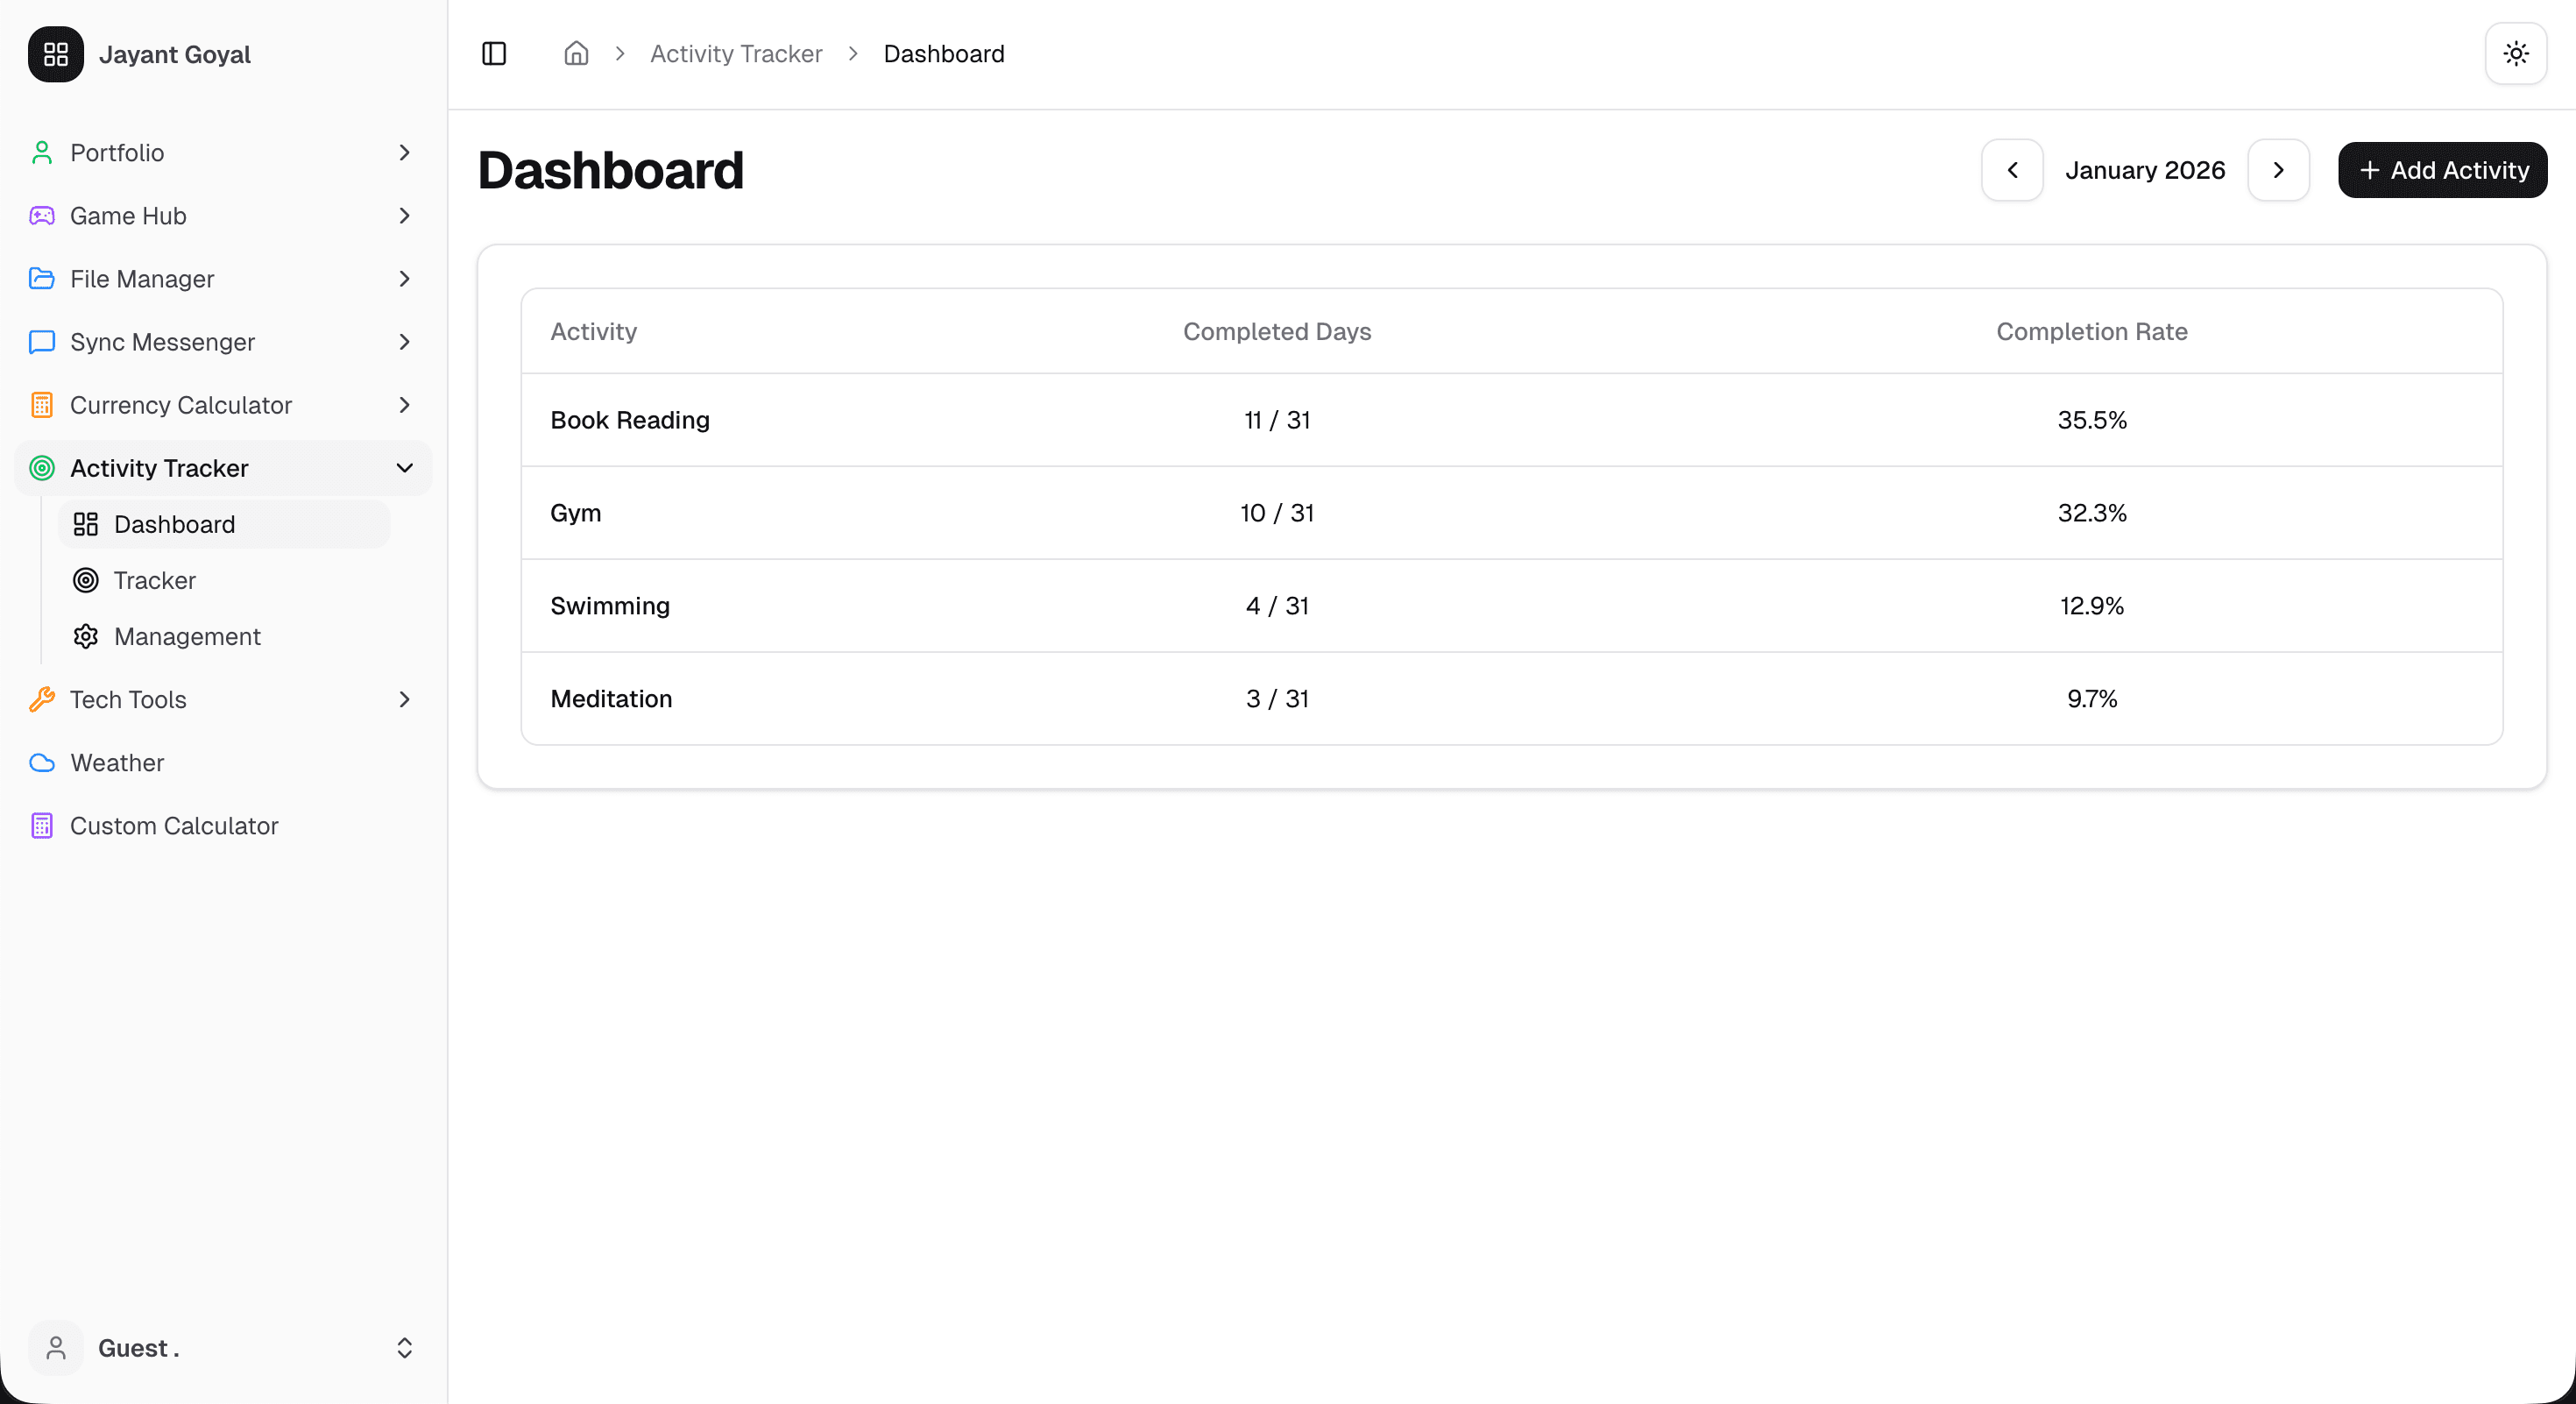The image size is (2576, 1404).
Task: Click the Dashboard grid icon in submenu
Action: click(x=86, y=524)
